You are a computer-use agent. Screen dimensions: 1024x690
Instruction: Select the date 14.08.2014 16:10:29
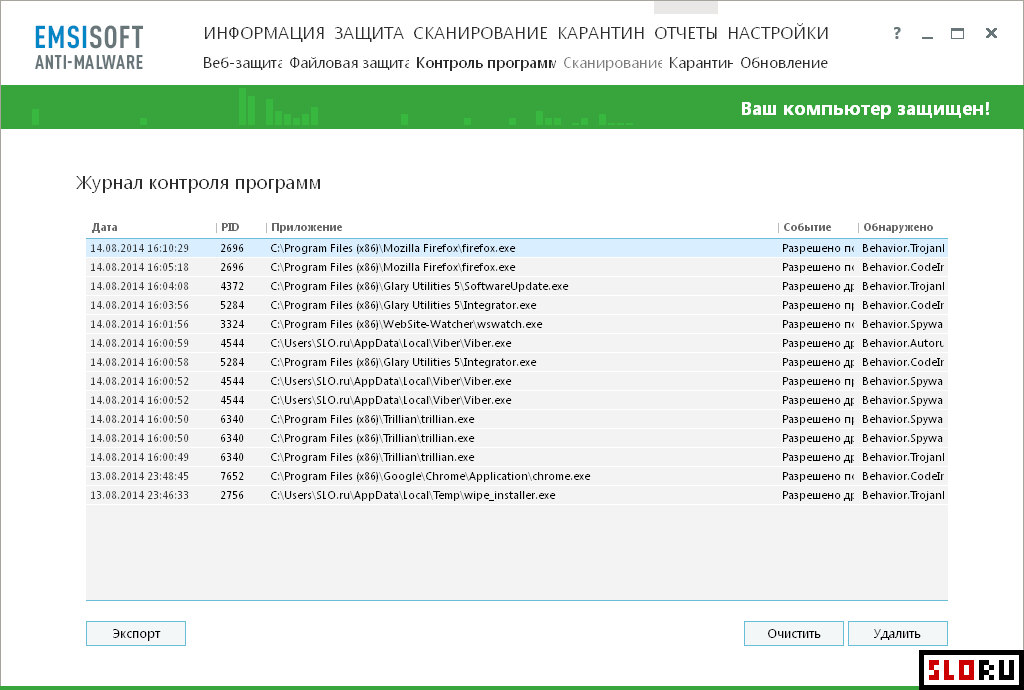coord(139,248)
